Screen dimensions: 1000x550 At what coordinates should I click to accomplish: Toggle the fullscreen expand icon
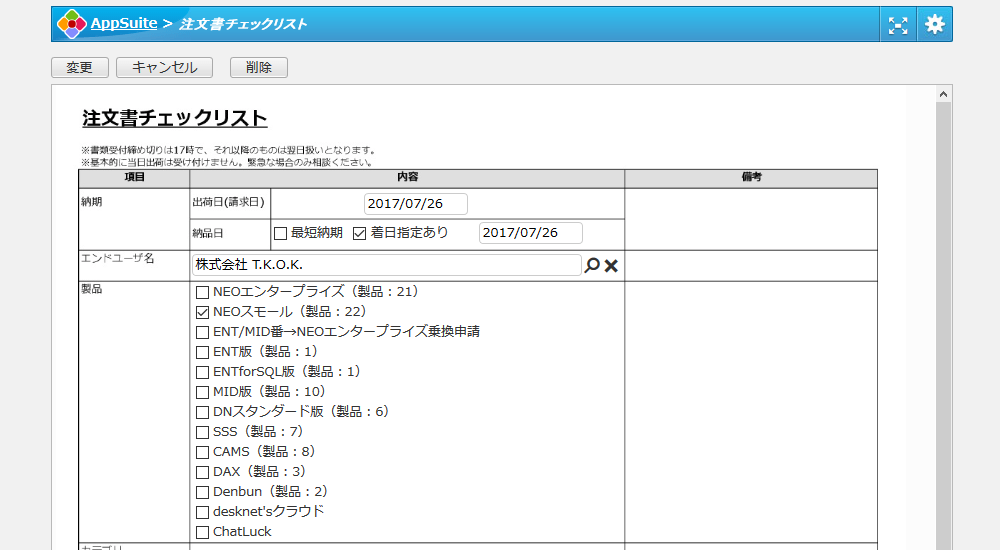point(898,25)
